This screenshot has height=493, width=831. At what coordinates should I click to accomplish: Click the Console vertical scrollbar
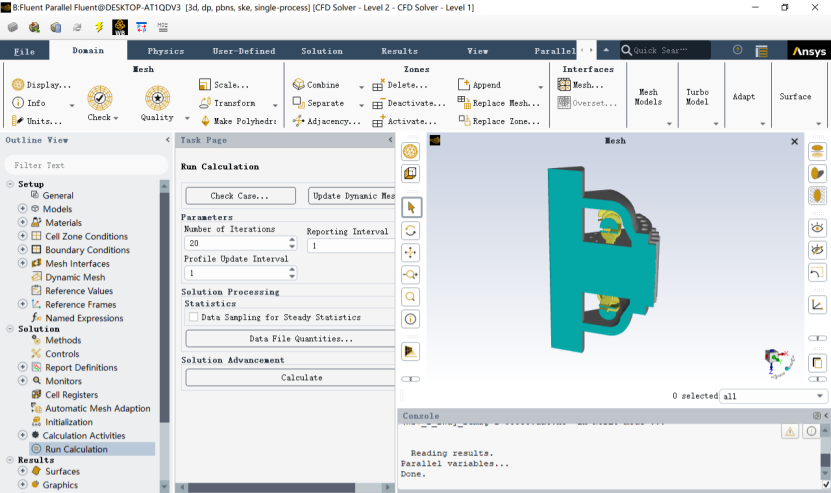click(x=826, y=459)
